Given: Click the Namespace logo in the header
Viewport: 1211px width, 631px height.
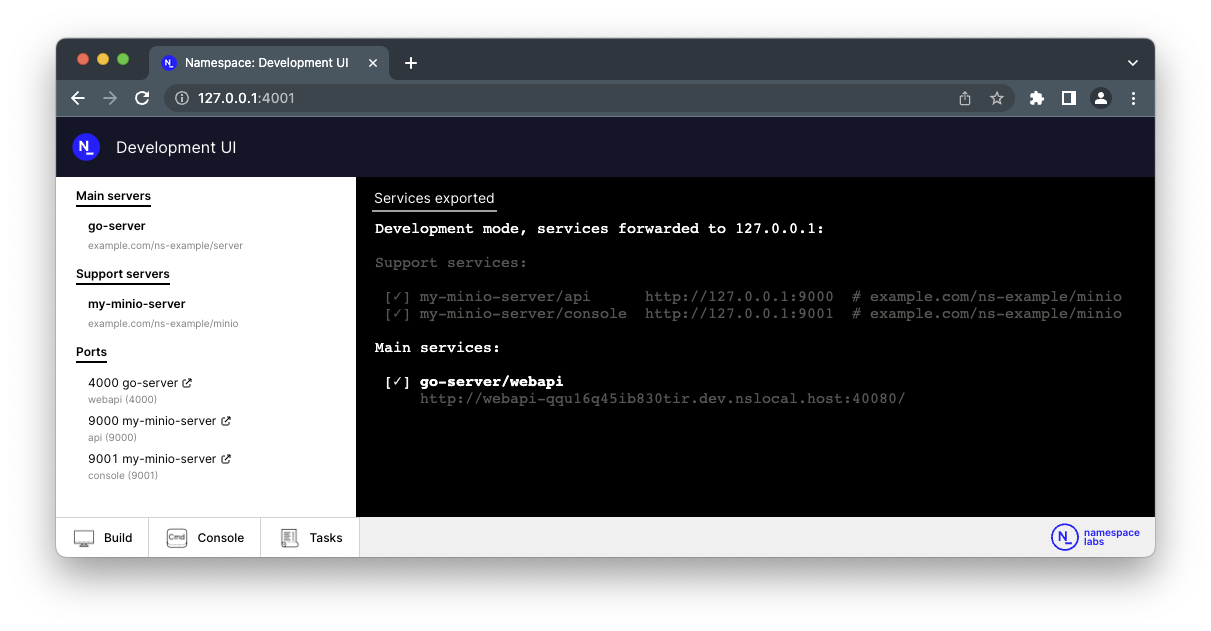Looking at the screenshot, I should pos(86,147).
